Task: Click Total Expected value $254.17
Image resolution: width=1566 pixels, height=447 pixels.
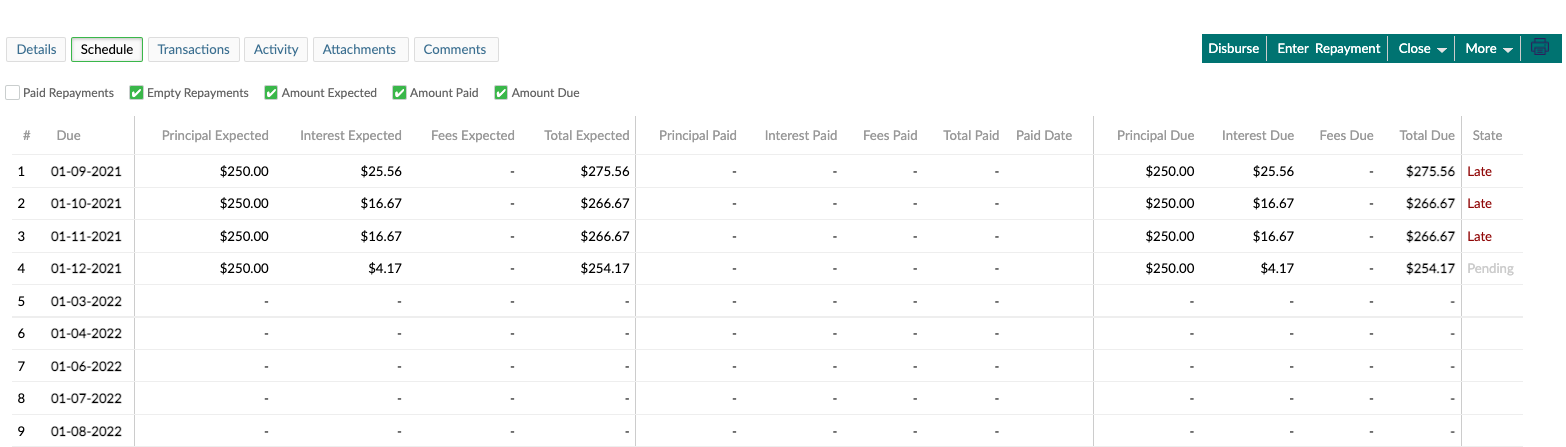Action: coord(605,268)
